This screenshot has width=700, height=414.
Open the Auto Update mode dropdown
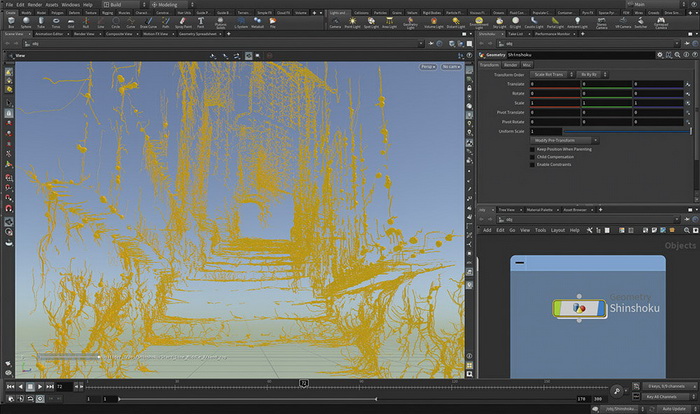[677, 409]
